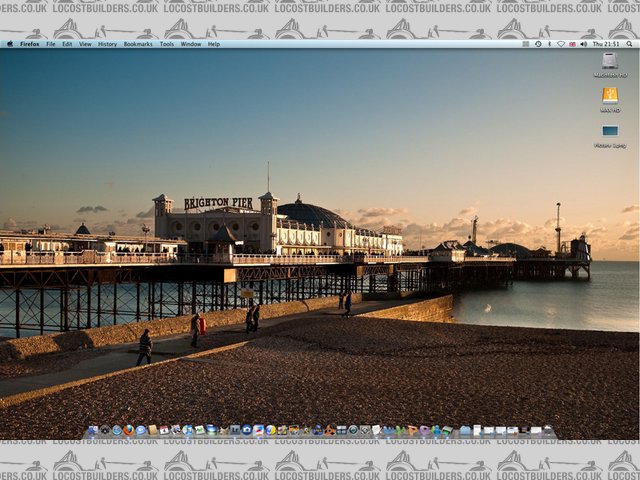Click the Thu 21:51 clock
Viewport: 640px width, 480px height.
606,44
